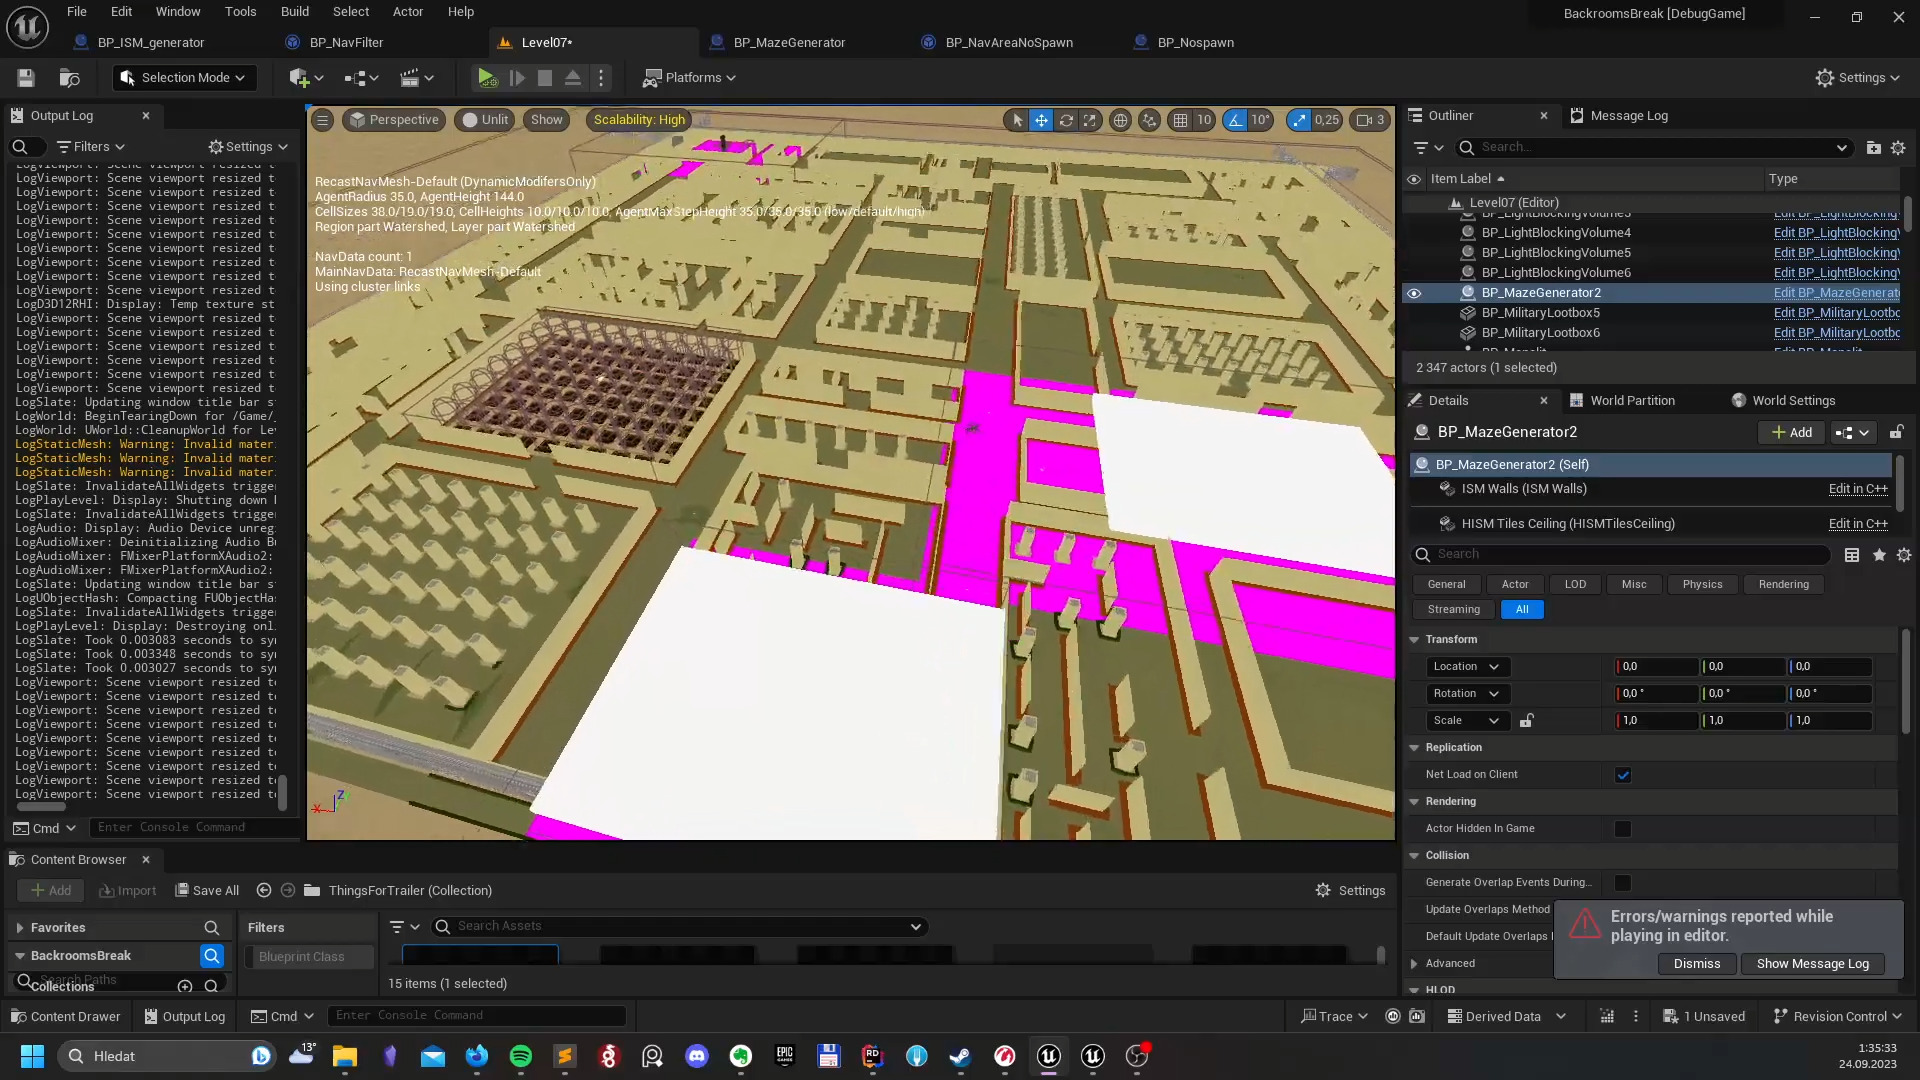Open the Selection Mode dropdown

(185, 78)
